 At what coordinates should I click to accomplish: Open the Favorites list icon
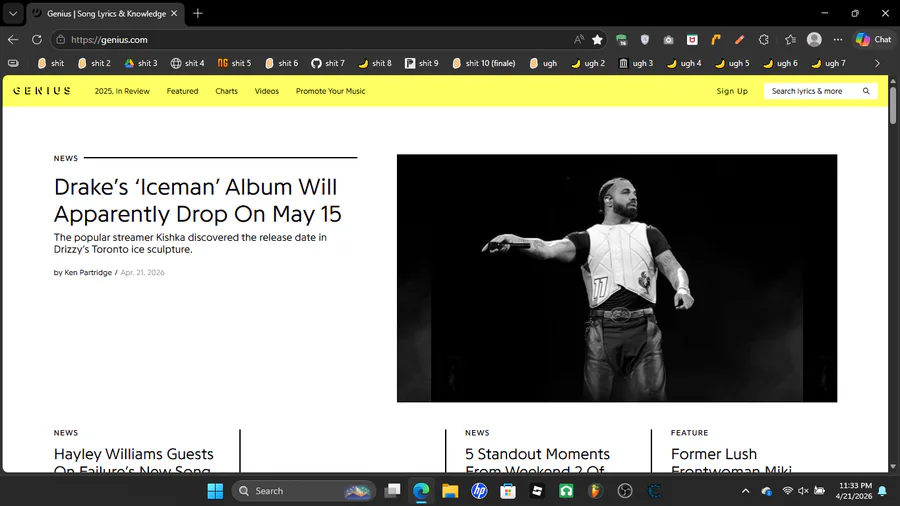[790, 40]
